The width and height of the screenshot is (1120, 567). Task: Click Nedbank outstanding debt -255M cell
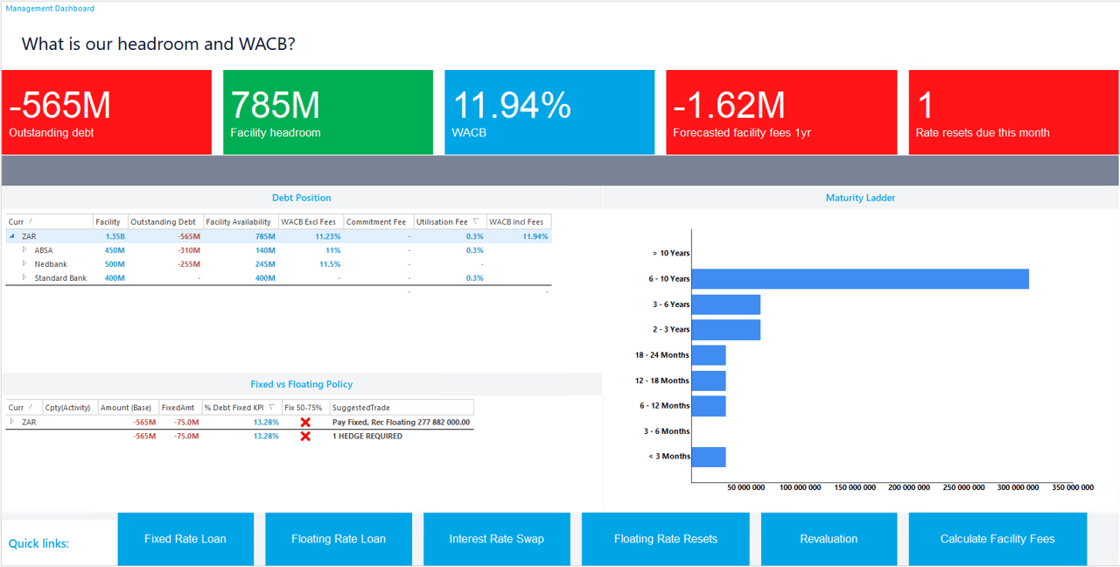[x=188, y=264]
